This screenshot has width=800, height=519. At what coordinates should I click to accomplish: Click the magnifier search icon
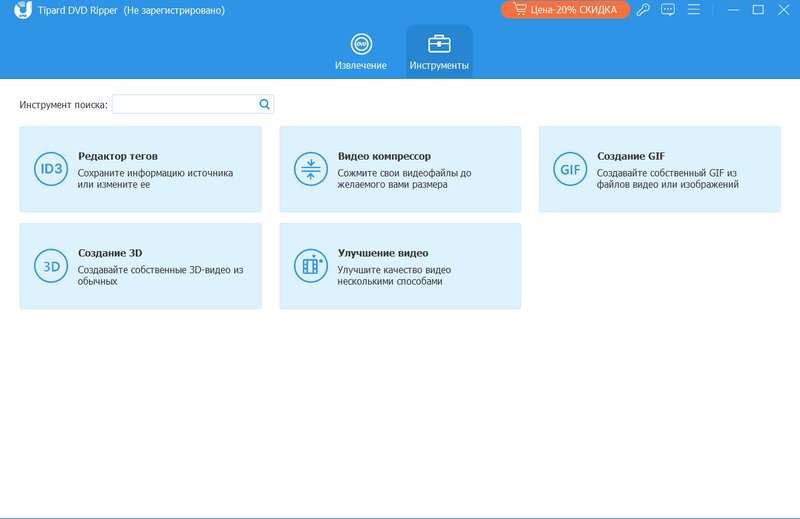(x=265, y=104)
